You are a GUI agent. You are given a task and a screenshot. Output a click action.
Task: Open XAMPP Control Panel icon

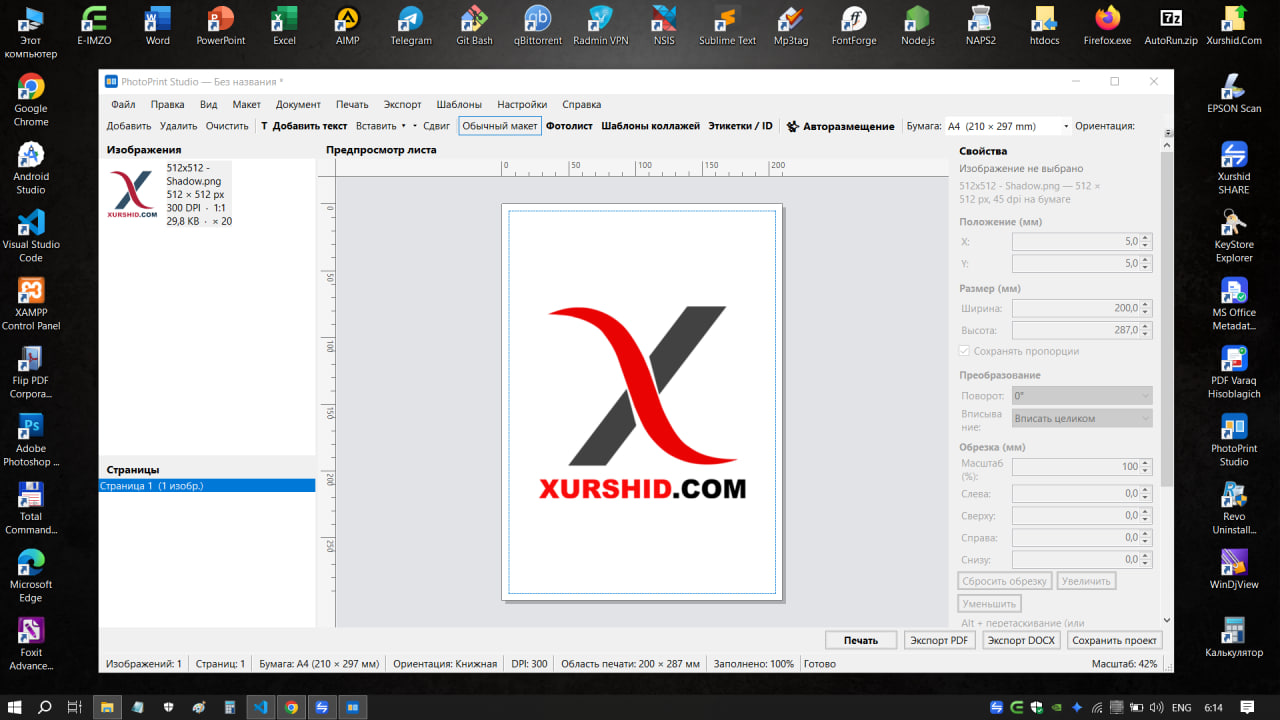(31, 304)
